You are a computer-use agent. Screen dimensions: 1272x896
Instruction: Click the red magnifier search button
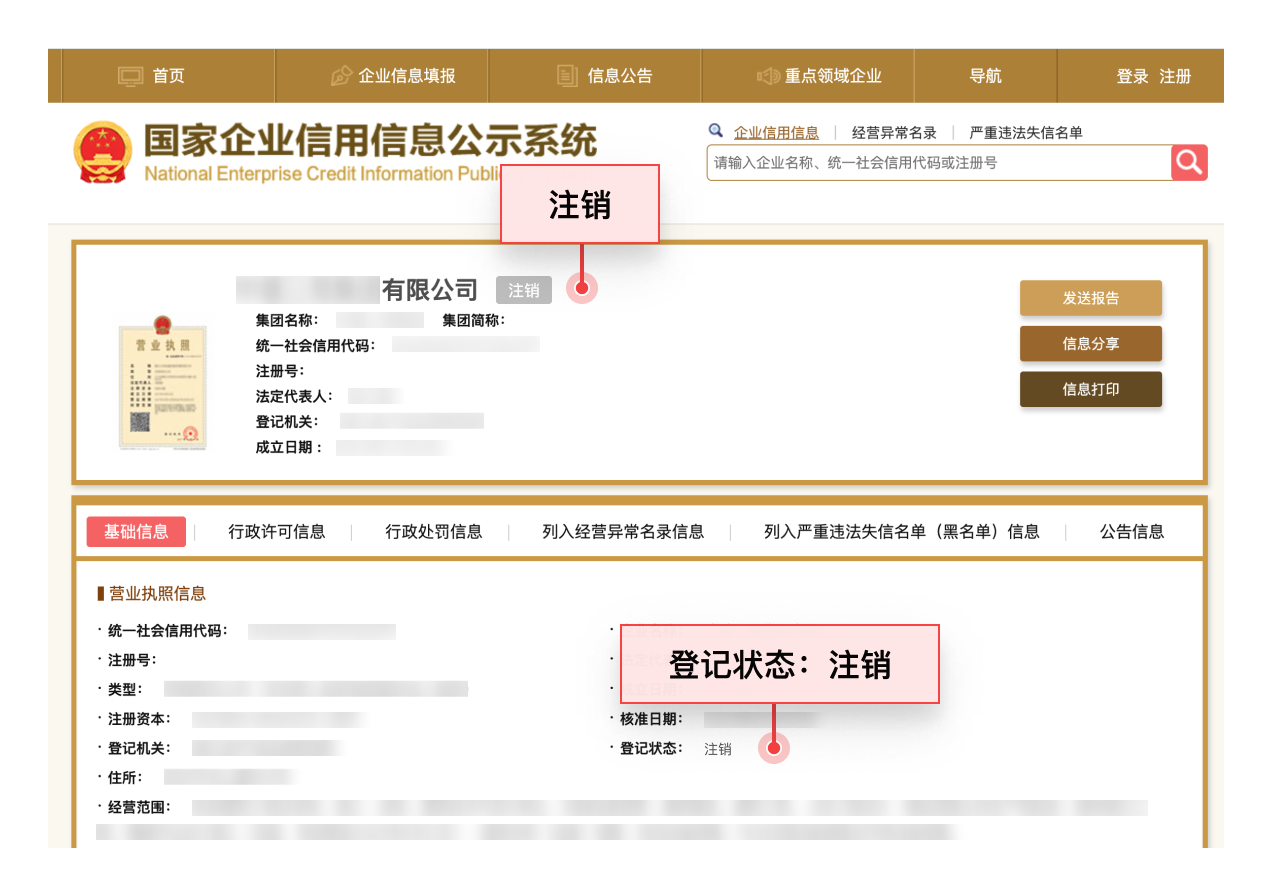pos(1189,162)
